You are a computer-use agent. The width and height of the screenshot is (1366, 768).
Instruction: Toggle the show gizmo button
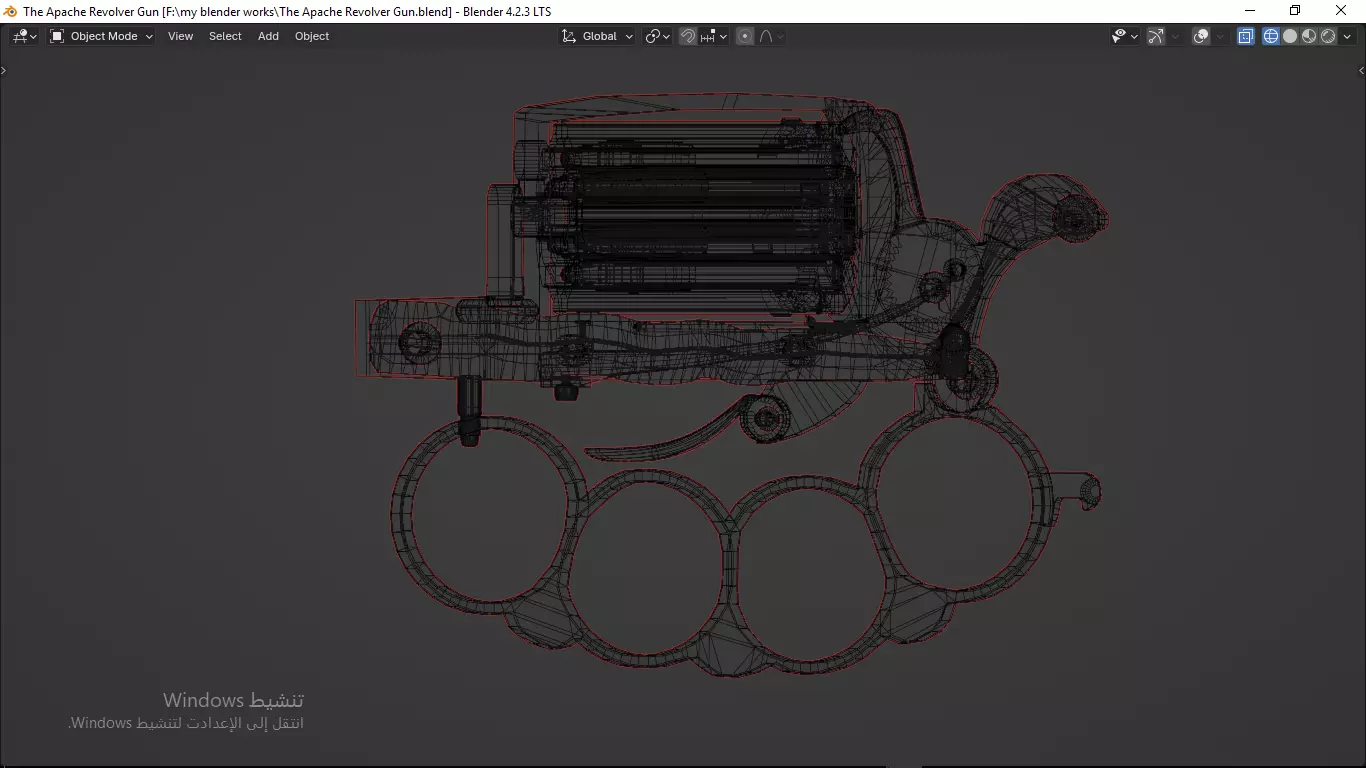point(1156,36)
